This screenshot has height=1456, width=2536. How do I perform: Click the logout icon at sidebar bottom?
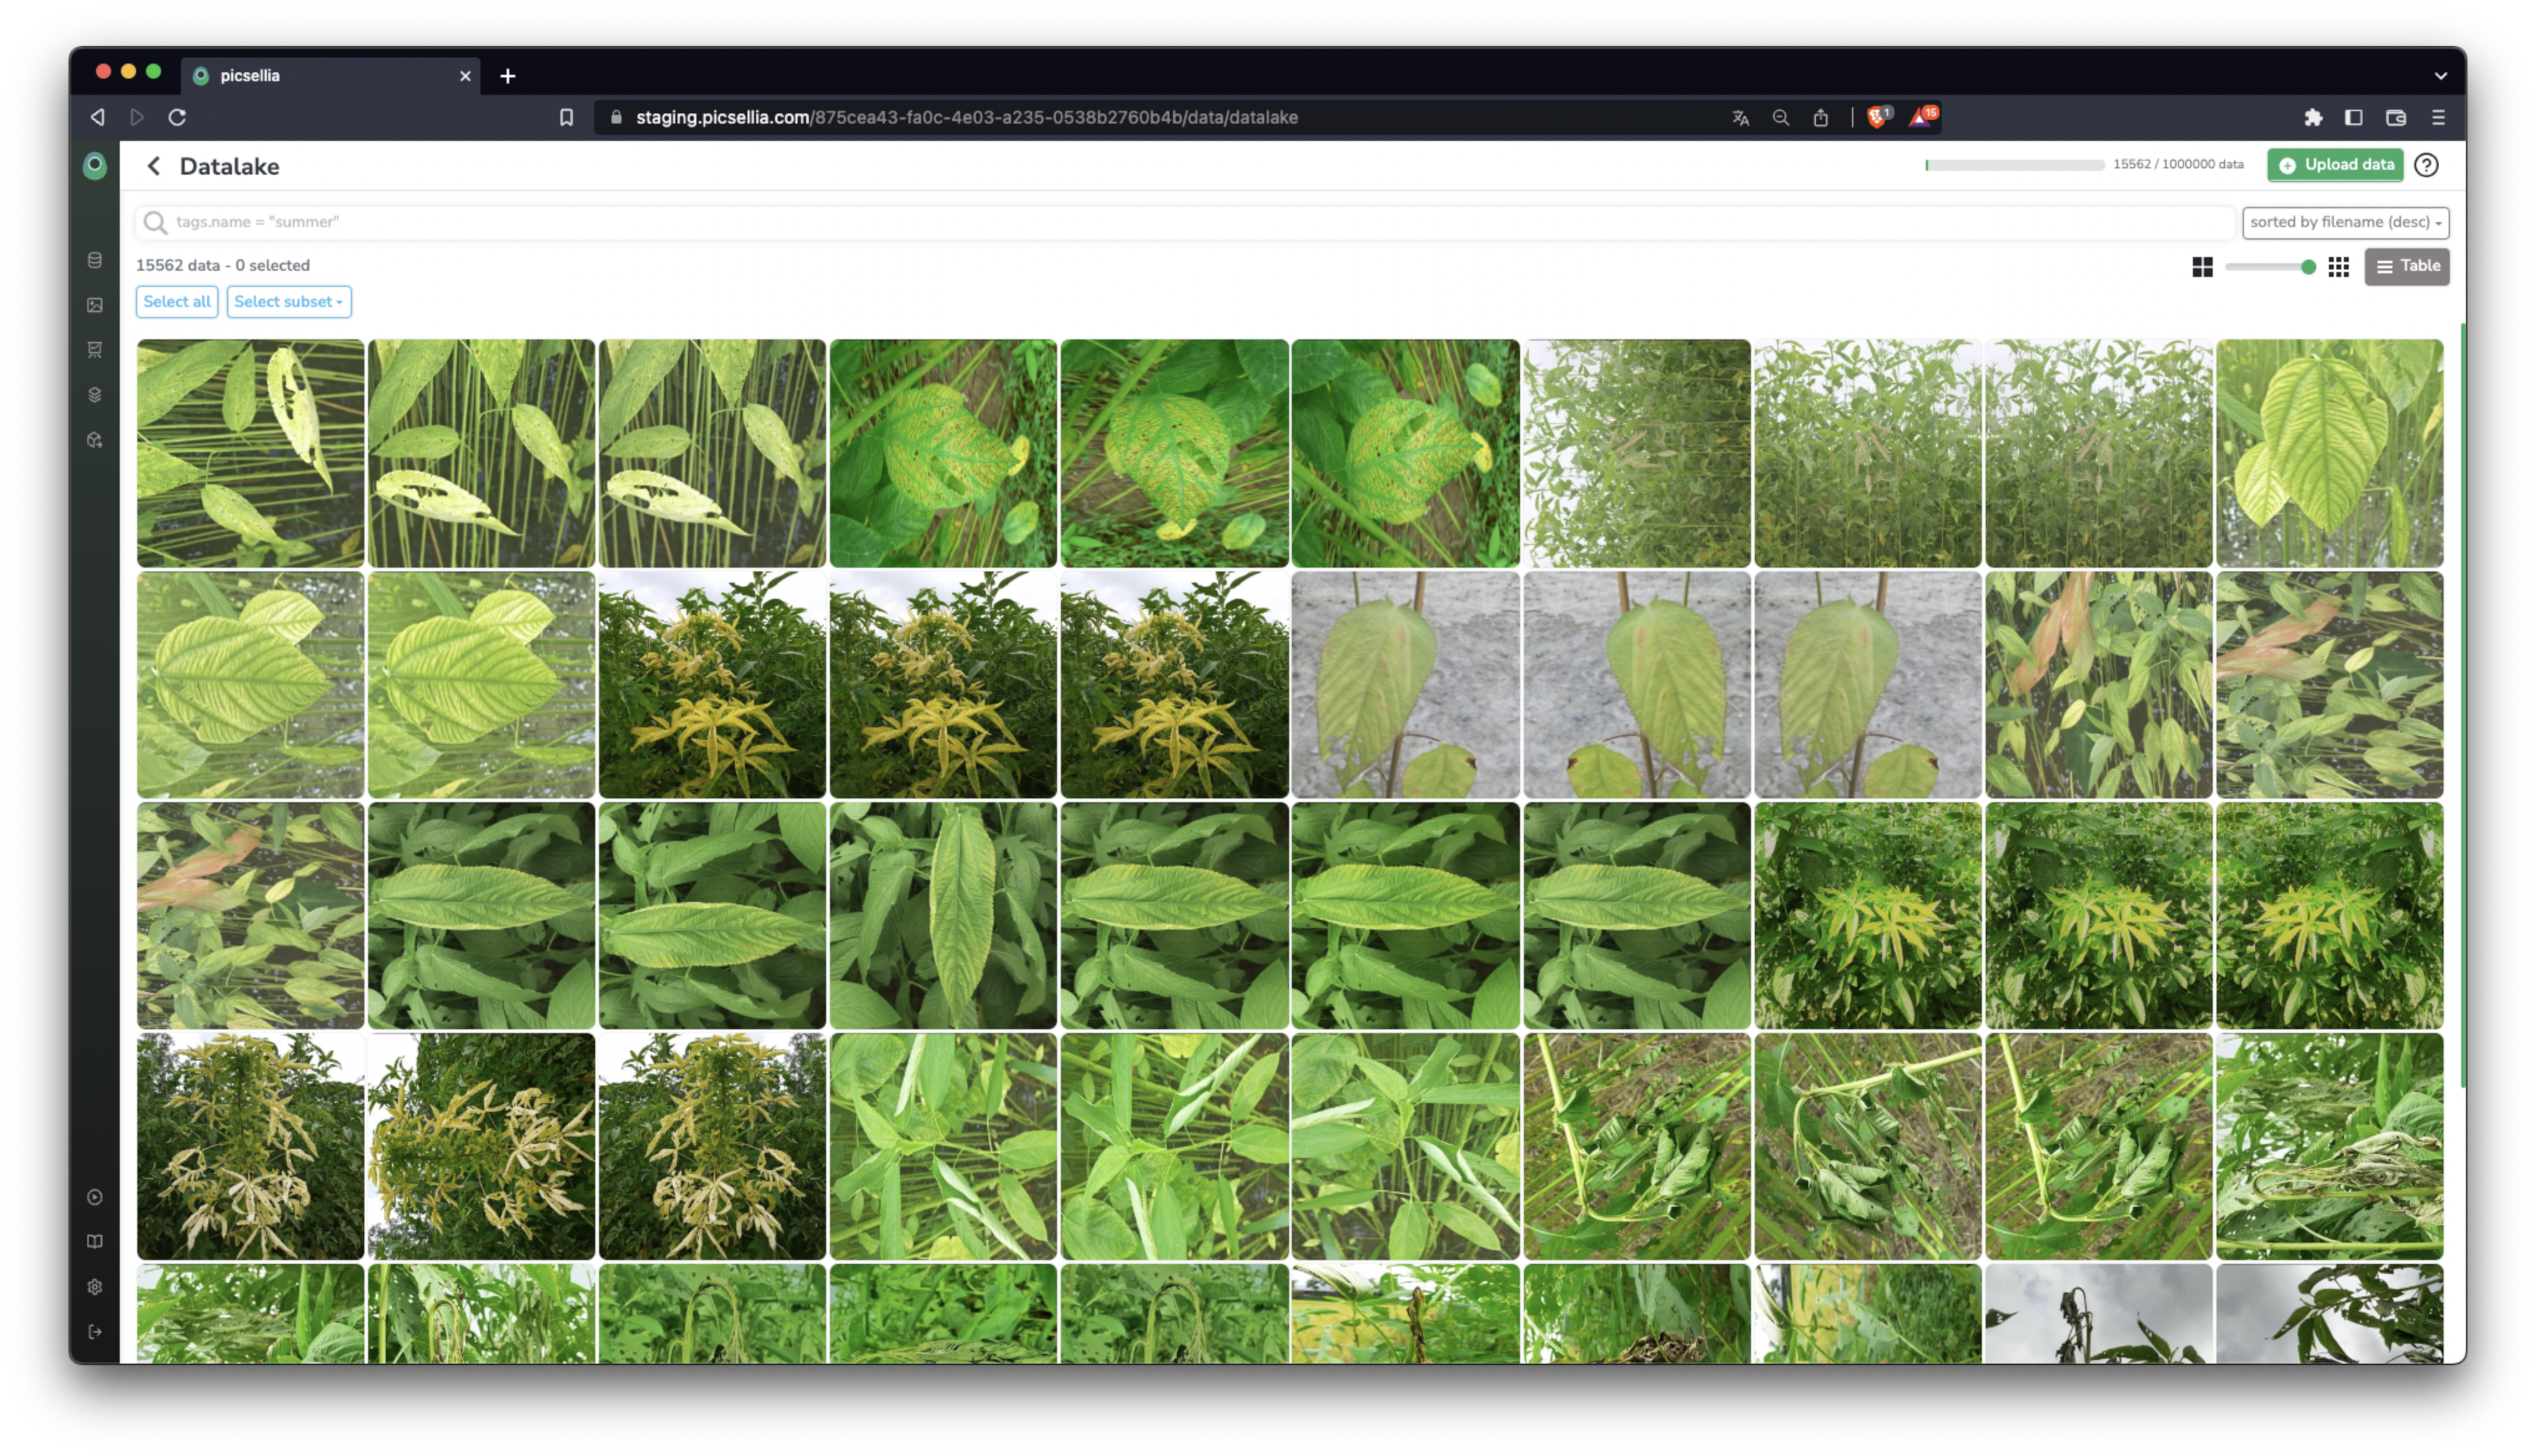click(95, 1332)
